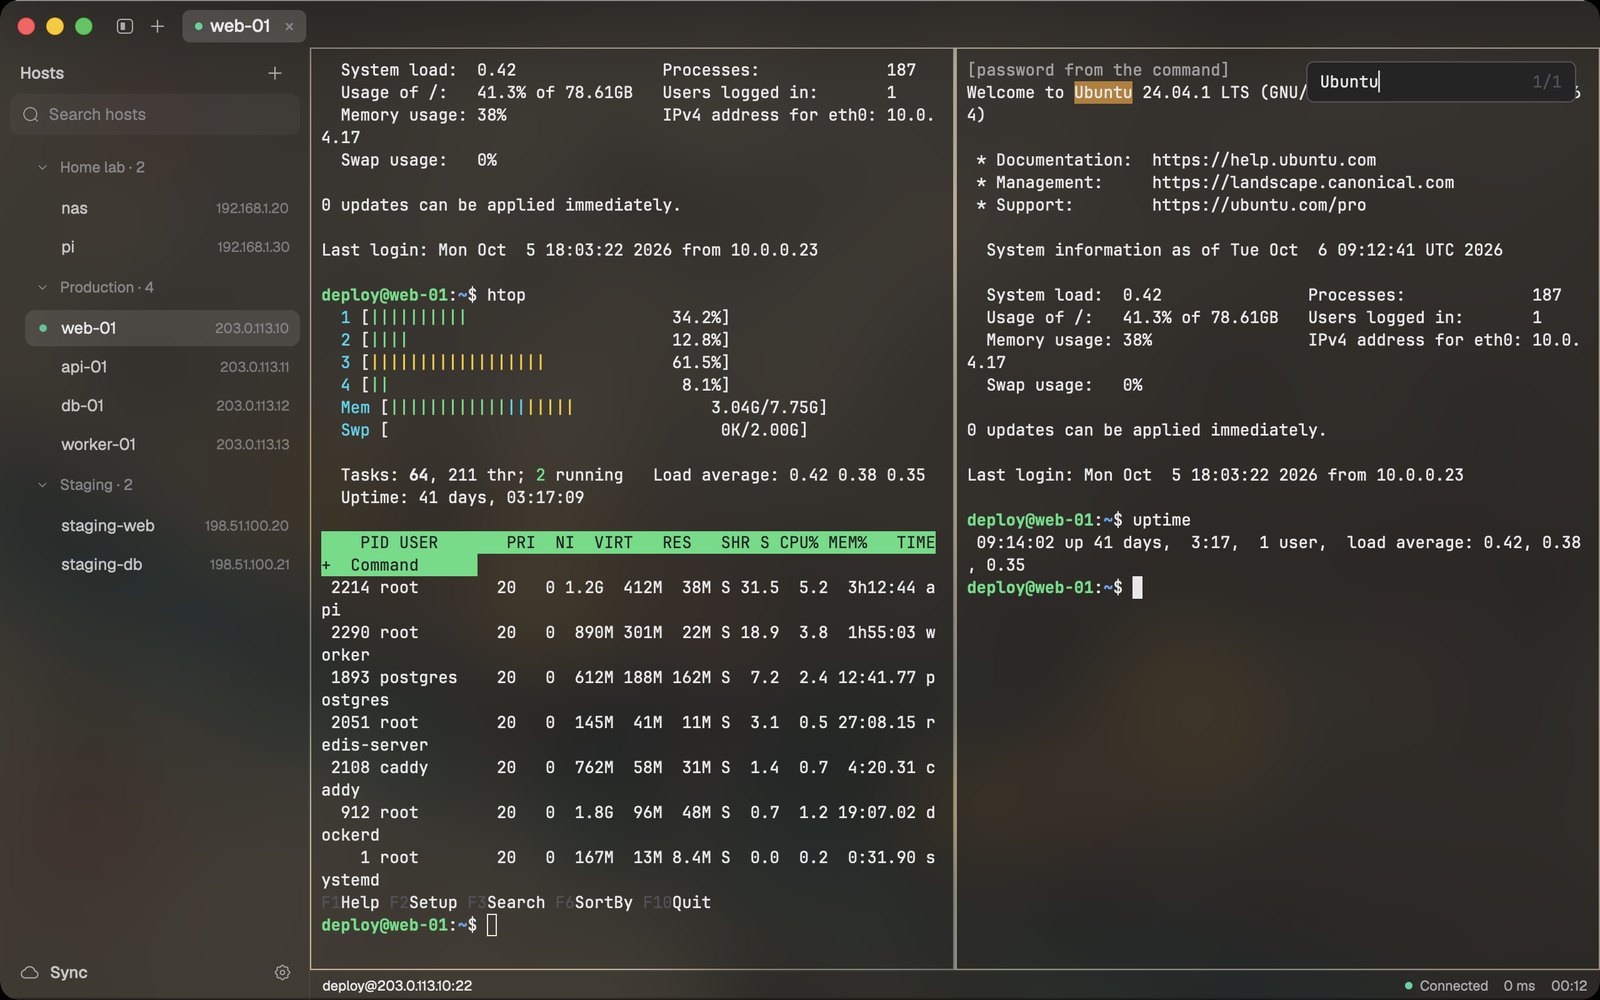Click the 0 ms latency readout
Screen dimensions: 1600x1000
[1519, 986]
